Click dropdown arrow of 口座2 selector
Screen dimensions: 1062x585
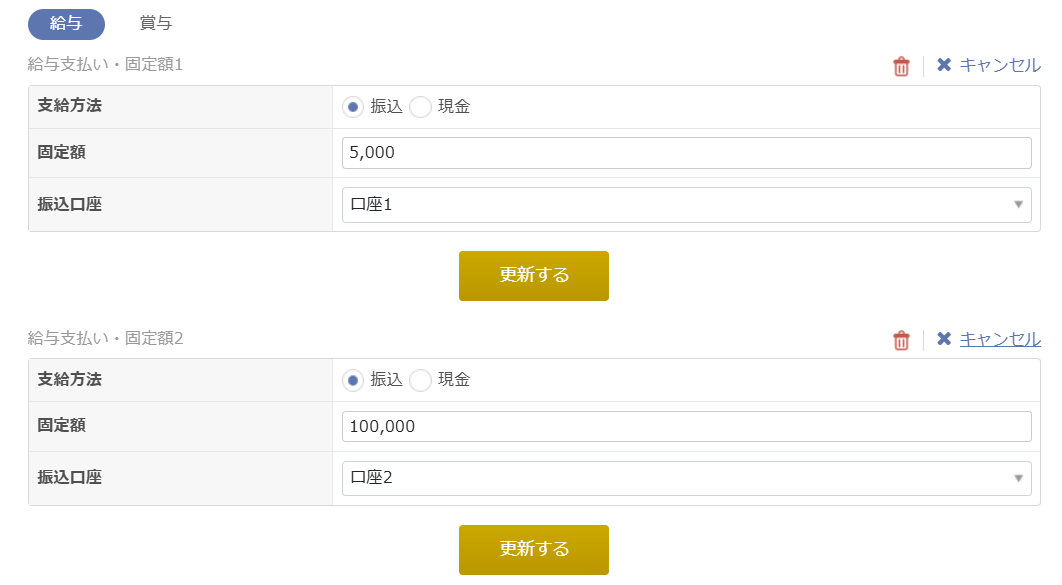pyautogui.click(x=1018, y=478)
